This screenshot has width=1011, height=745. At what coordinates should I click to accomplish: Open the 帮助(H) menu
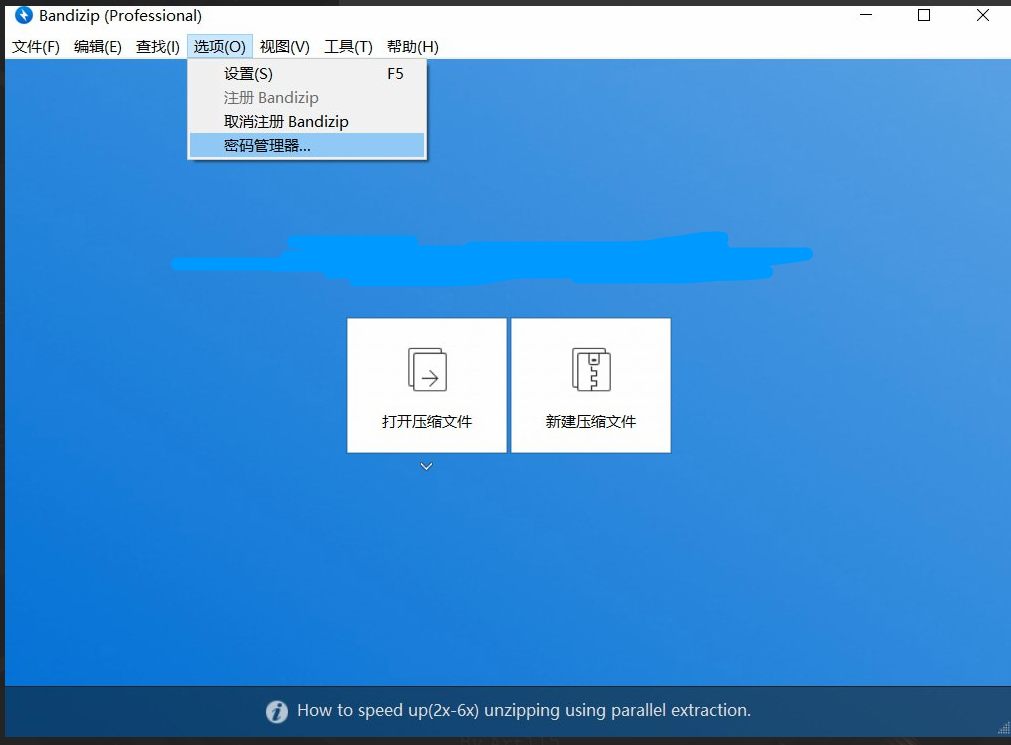coord(410,46)
